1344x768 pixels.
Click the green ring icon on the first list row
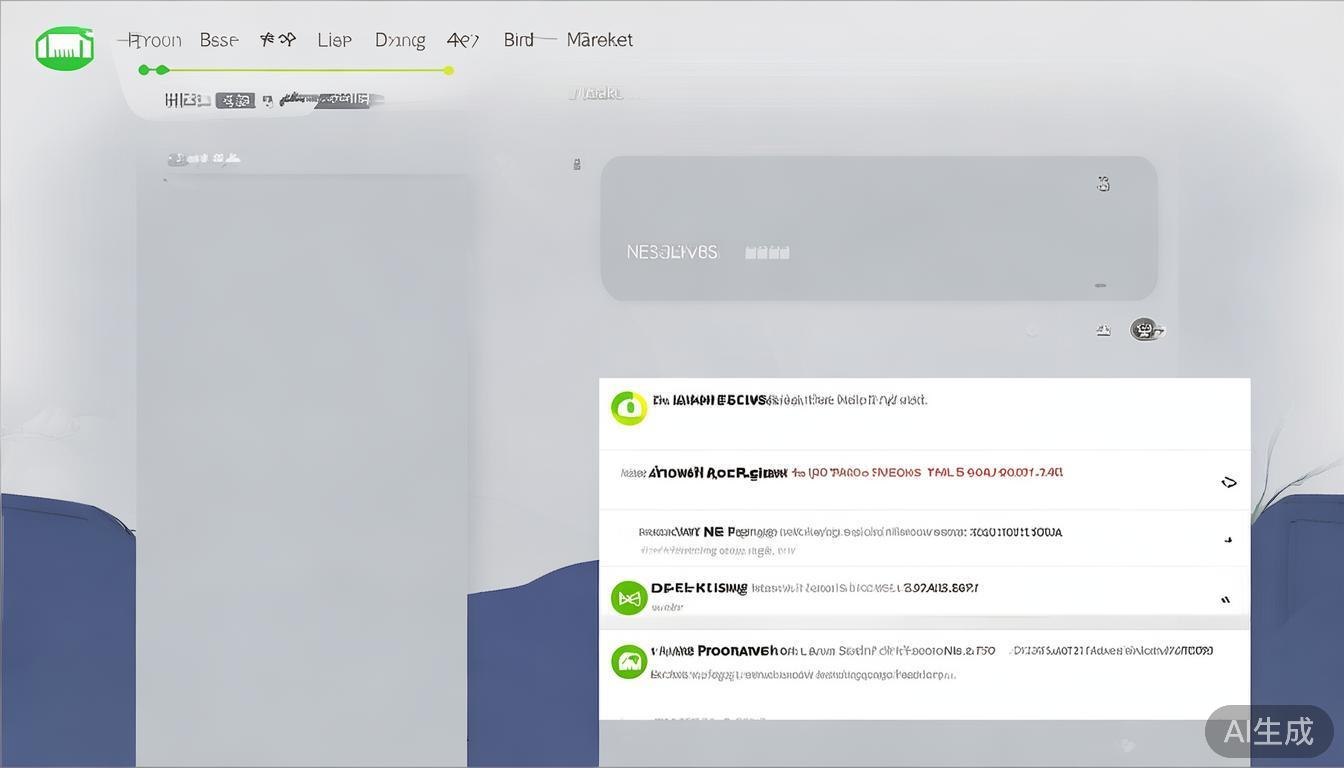pyautogui.click(x=629, y=407)
